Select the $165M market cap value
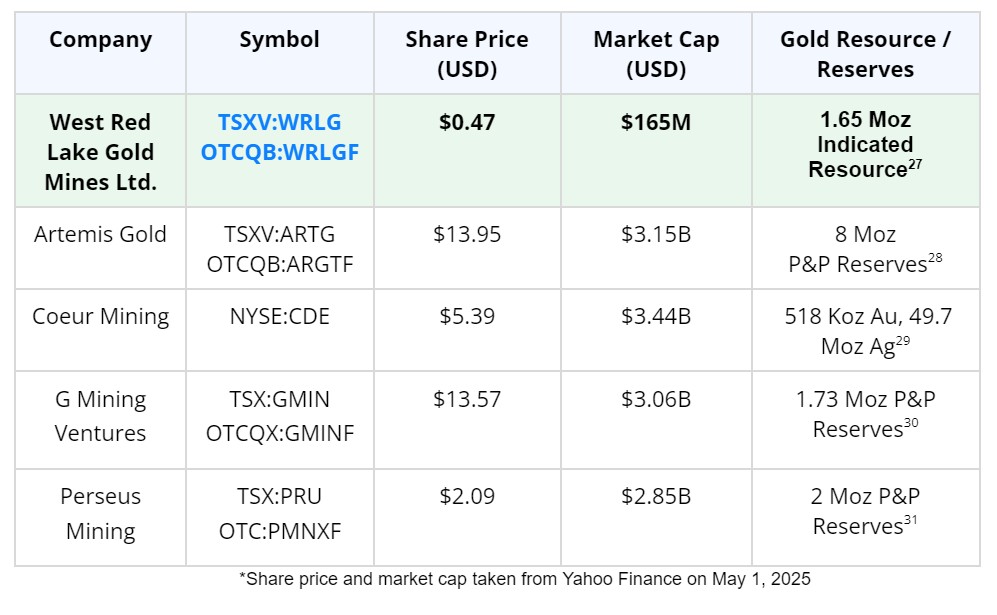The width and height of the screenshot is (997, 615). (x=656, y=122)
